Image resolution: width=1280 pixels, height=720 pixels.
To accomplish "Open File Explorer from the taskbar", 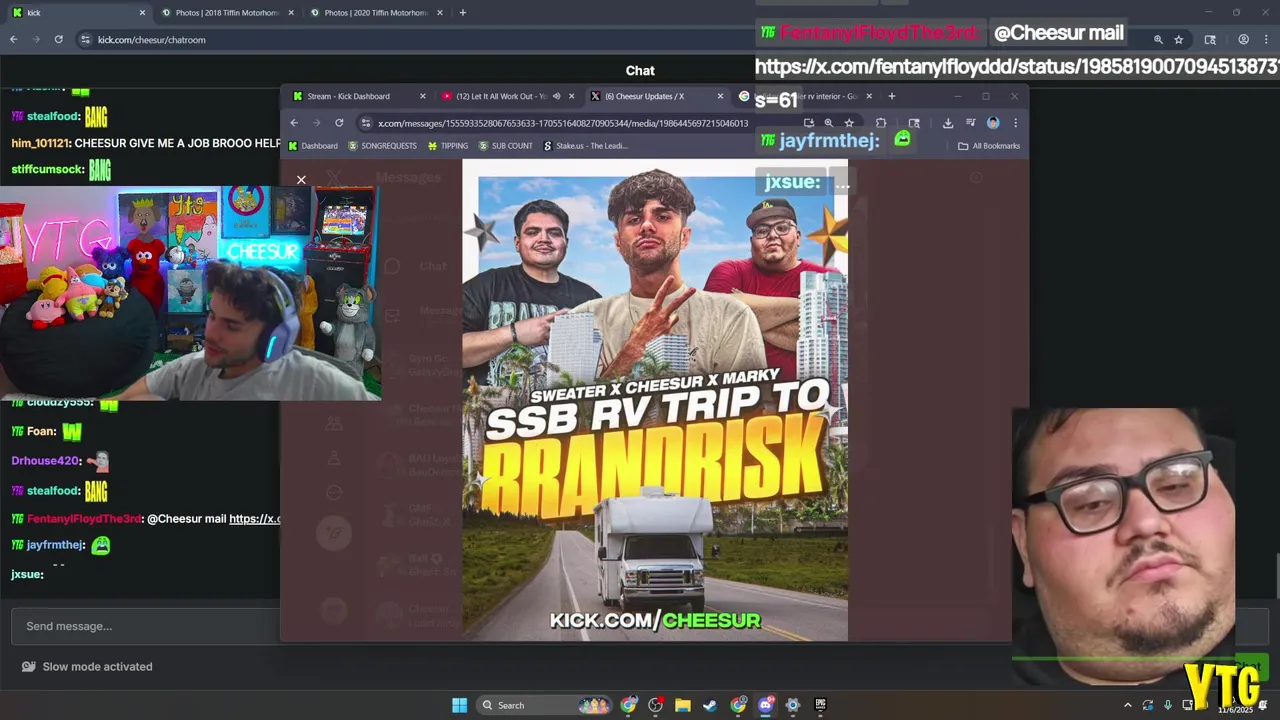I will coord(682,705).
